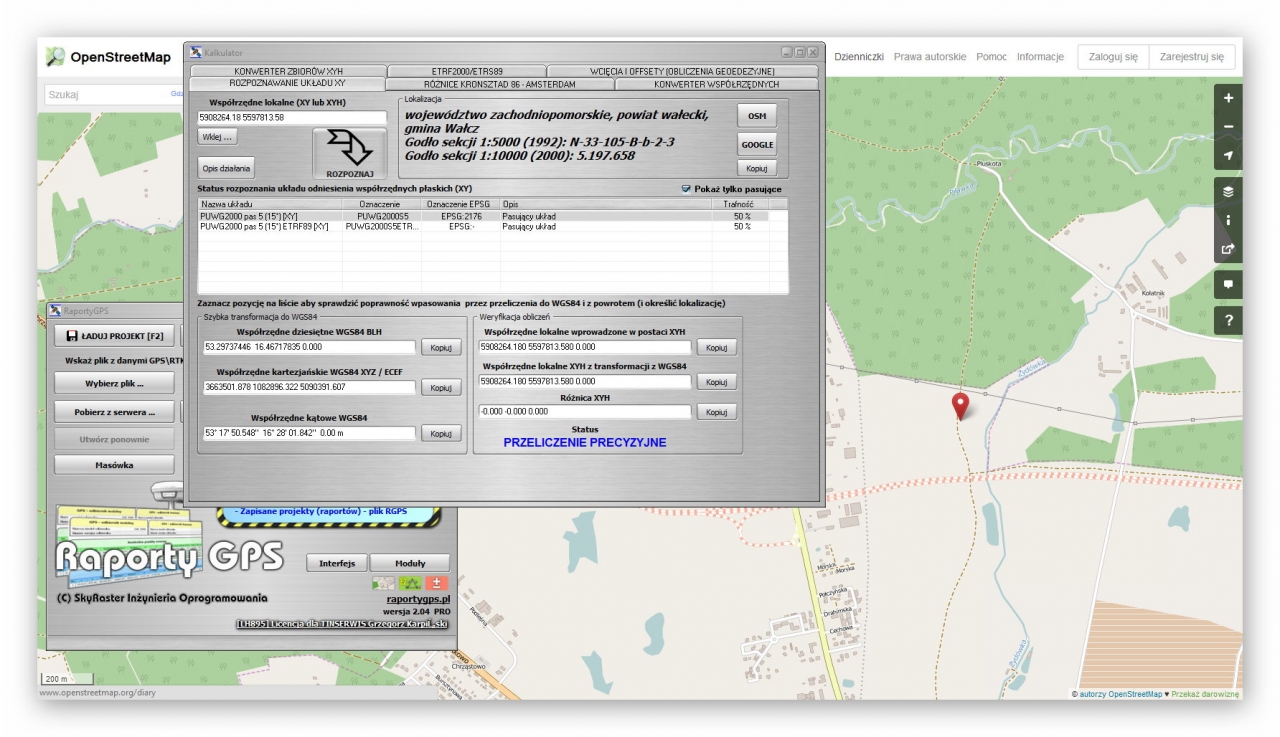Screen dimensions: 1280x737
Task: Click the local coordinates XY input field
Action: click(292, 118)
